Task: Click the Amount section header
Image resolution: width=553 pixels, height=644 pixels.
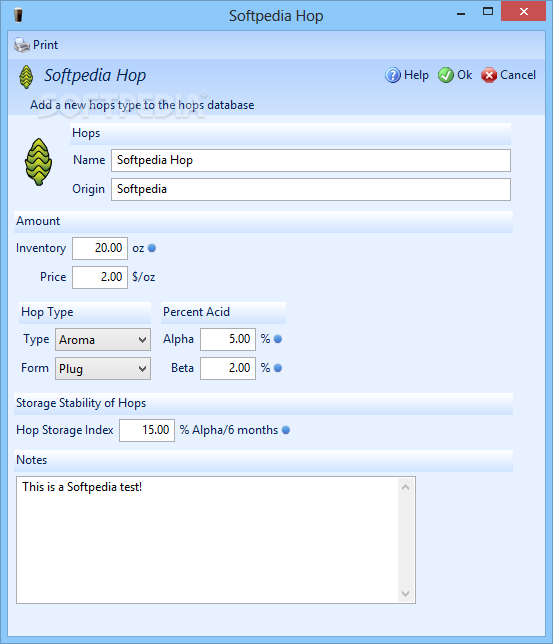Action: tap(263, 222)
